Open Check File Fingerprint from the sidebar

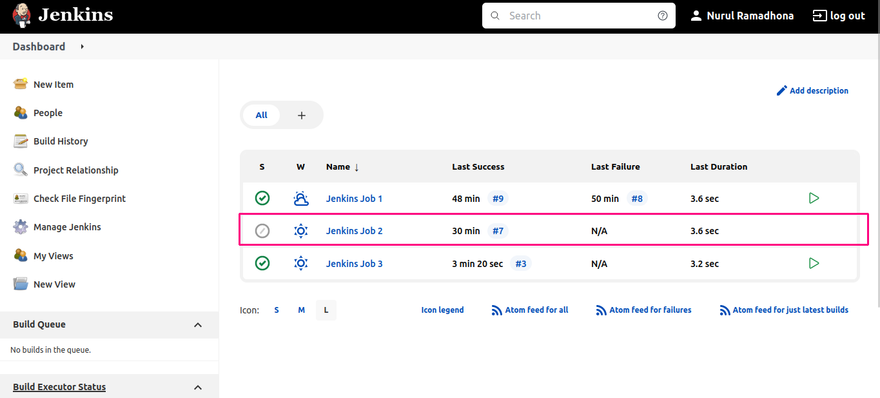click(80, 198)
